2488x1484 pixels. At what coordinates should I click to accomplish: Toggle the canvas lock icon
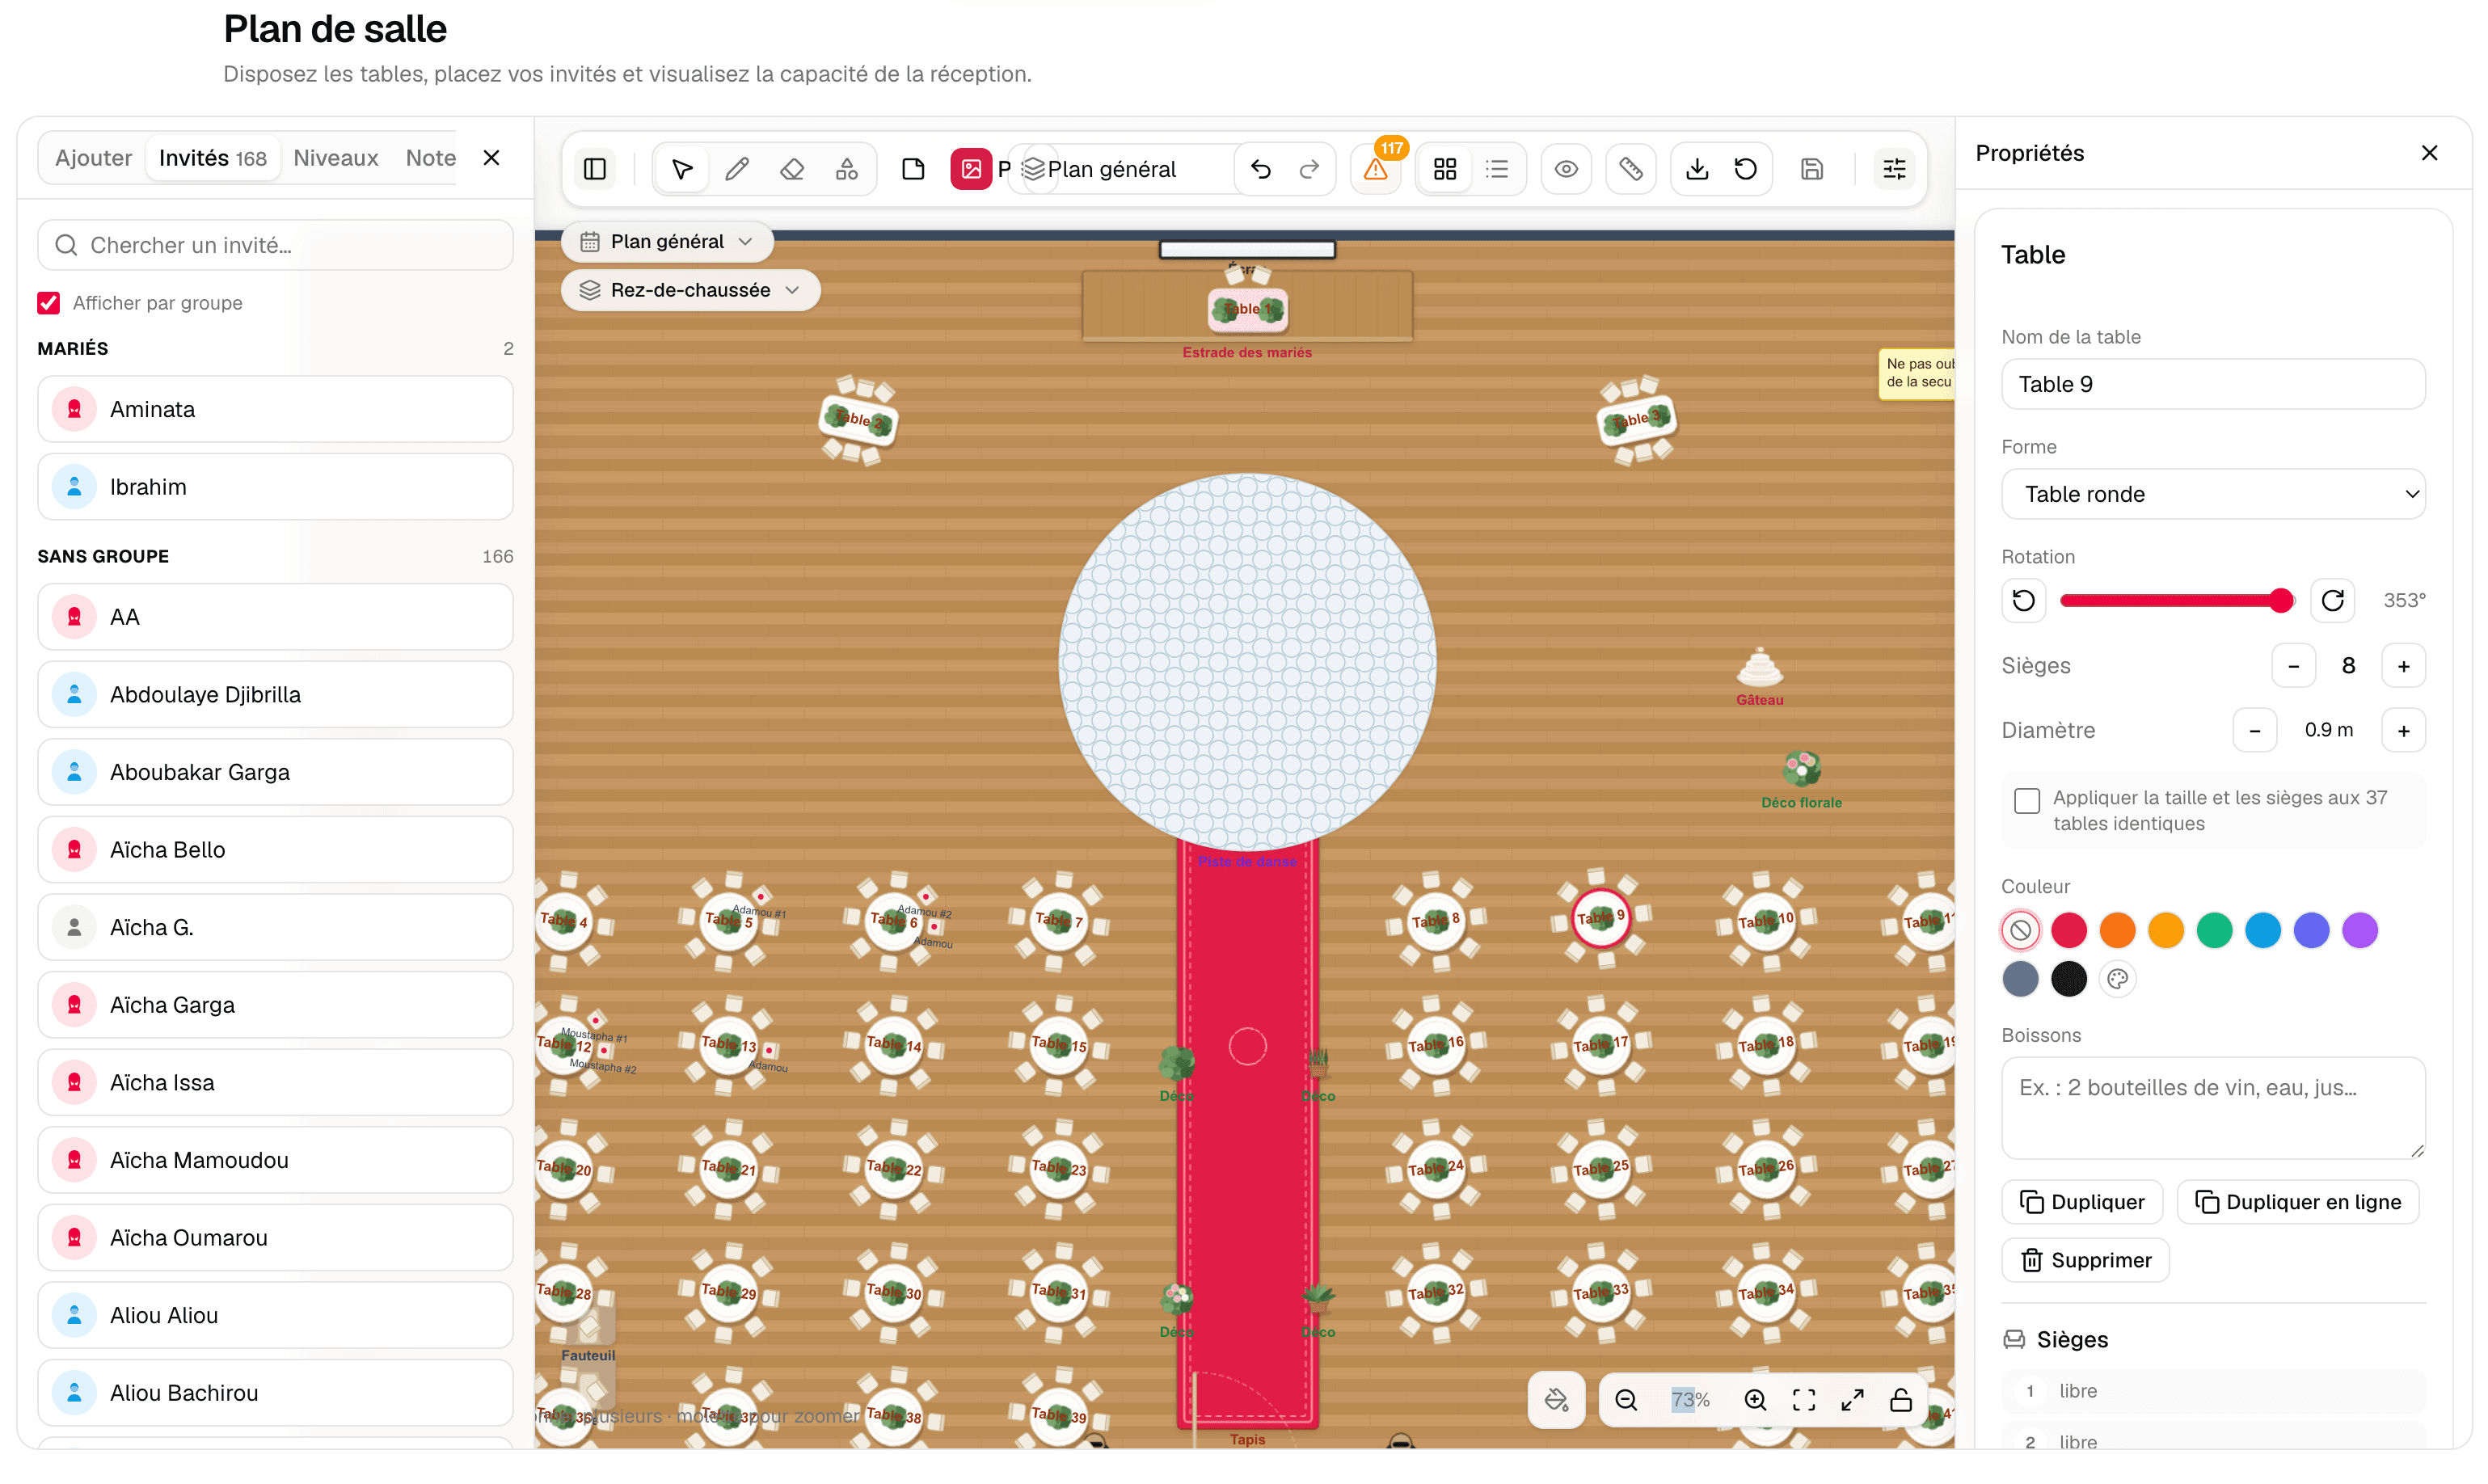click(x=1902, y=1400)
